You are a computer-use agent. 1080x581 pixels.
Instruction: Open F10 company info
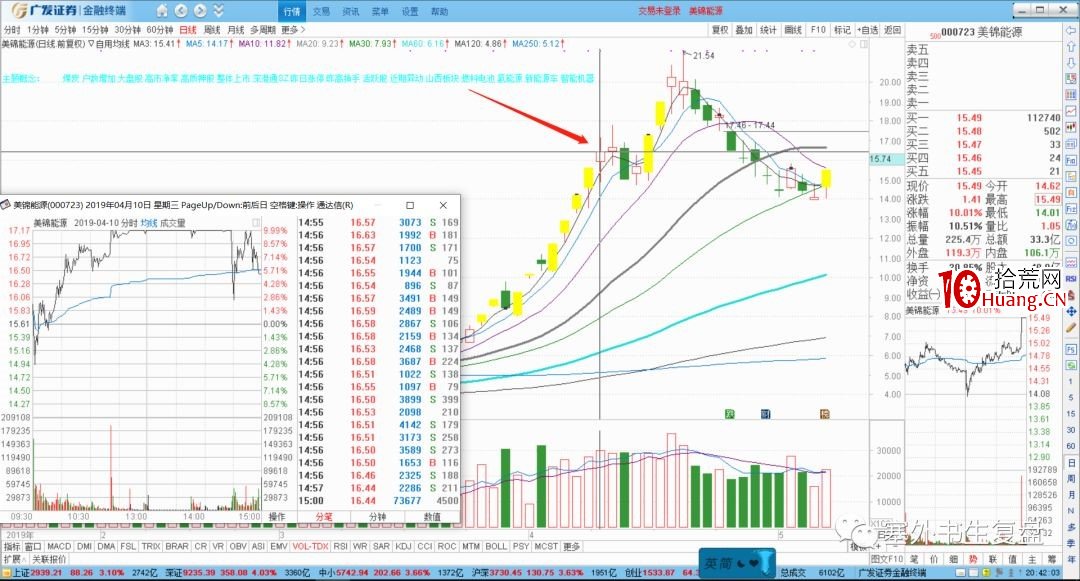coord(818,30)
